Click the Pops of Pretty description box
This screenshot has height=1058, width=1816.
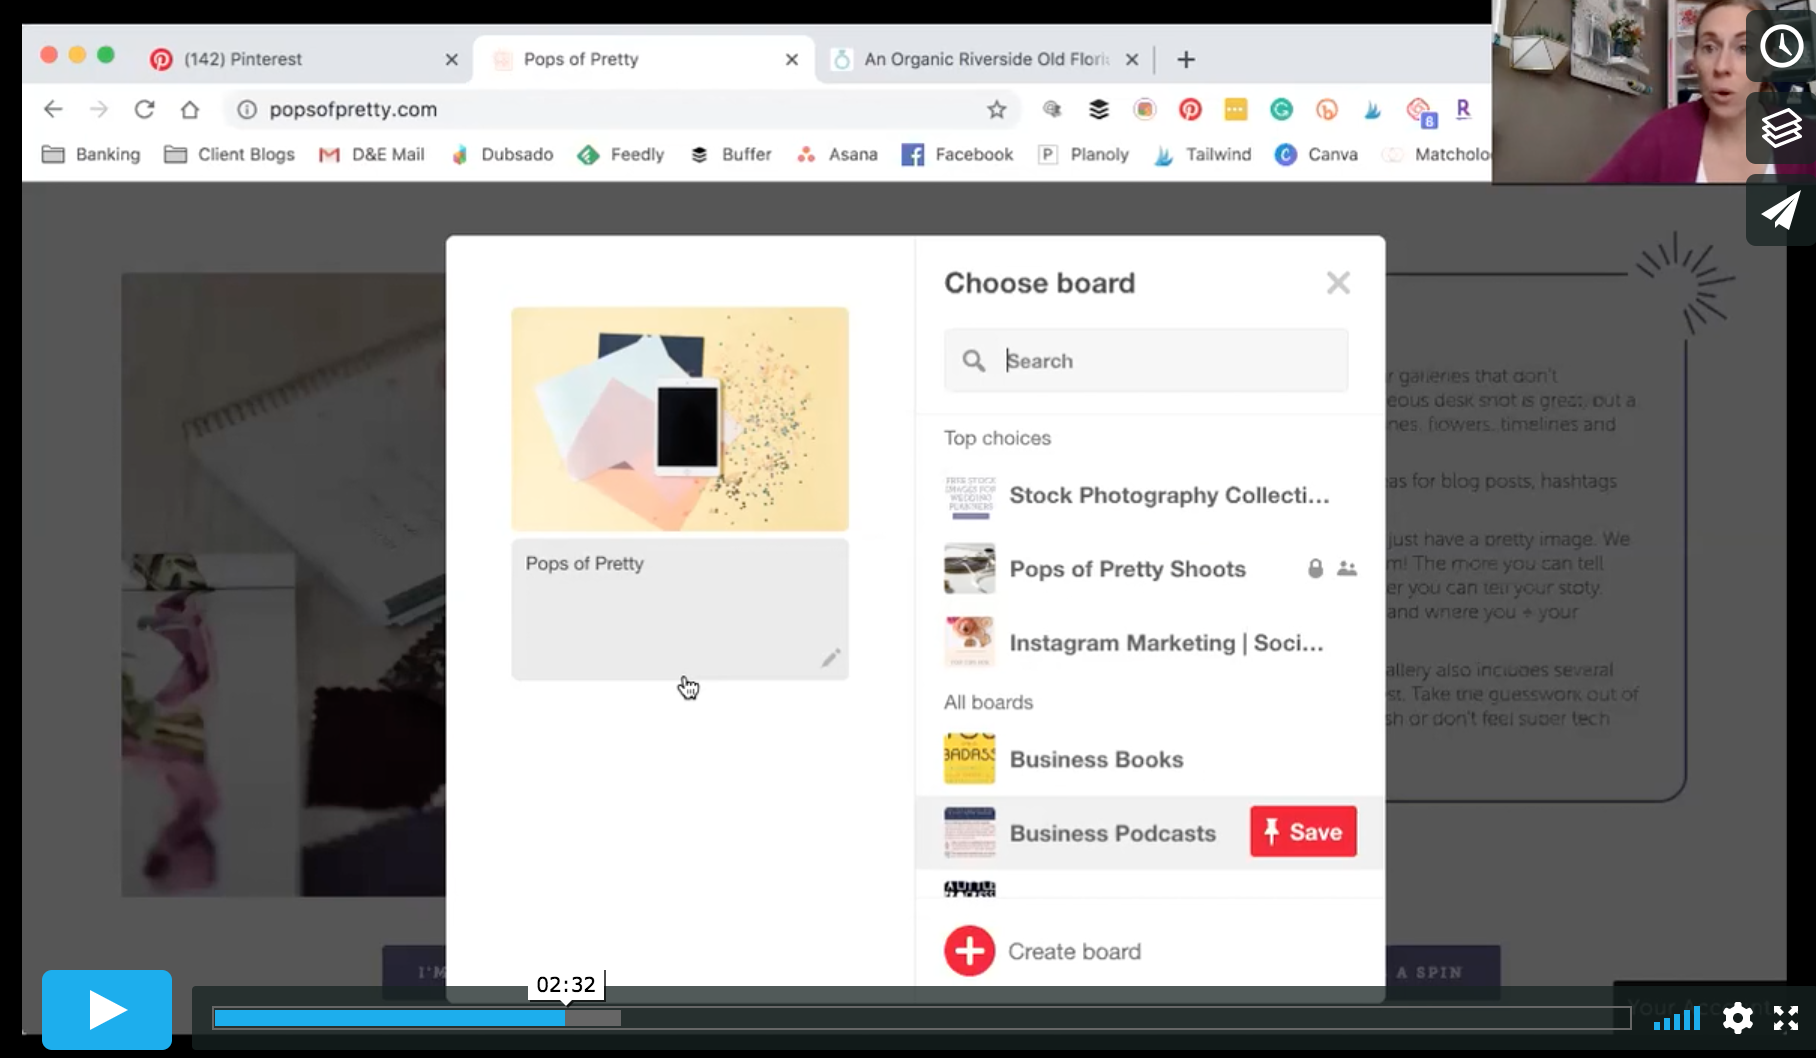(x=680, y=609)
